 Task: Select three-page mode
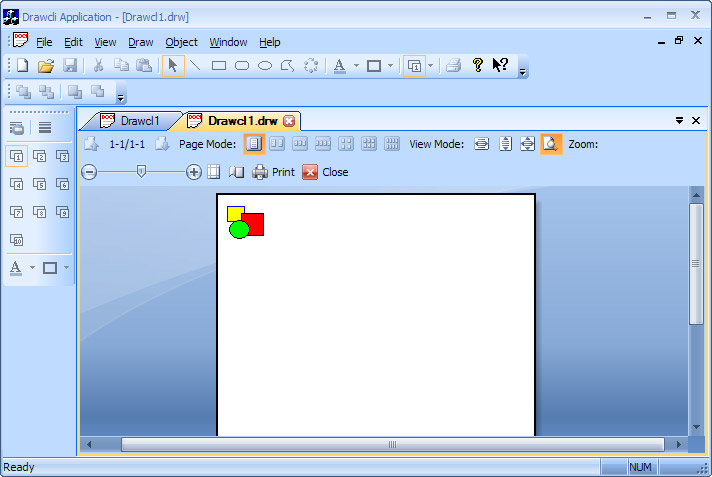tap(300, 144)
